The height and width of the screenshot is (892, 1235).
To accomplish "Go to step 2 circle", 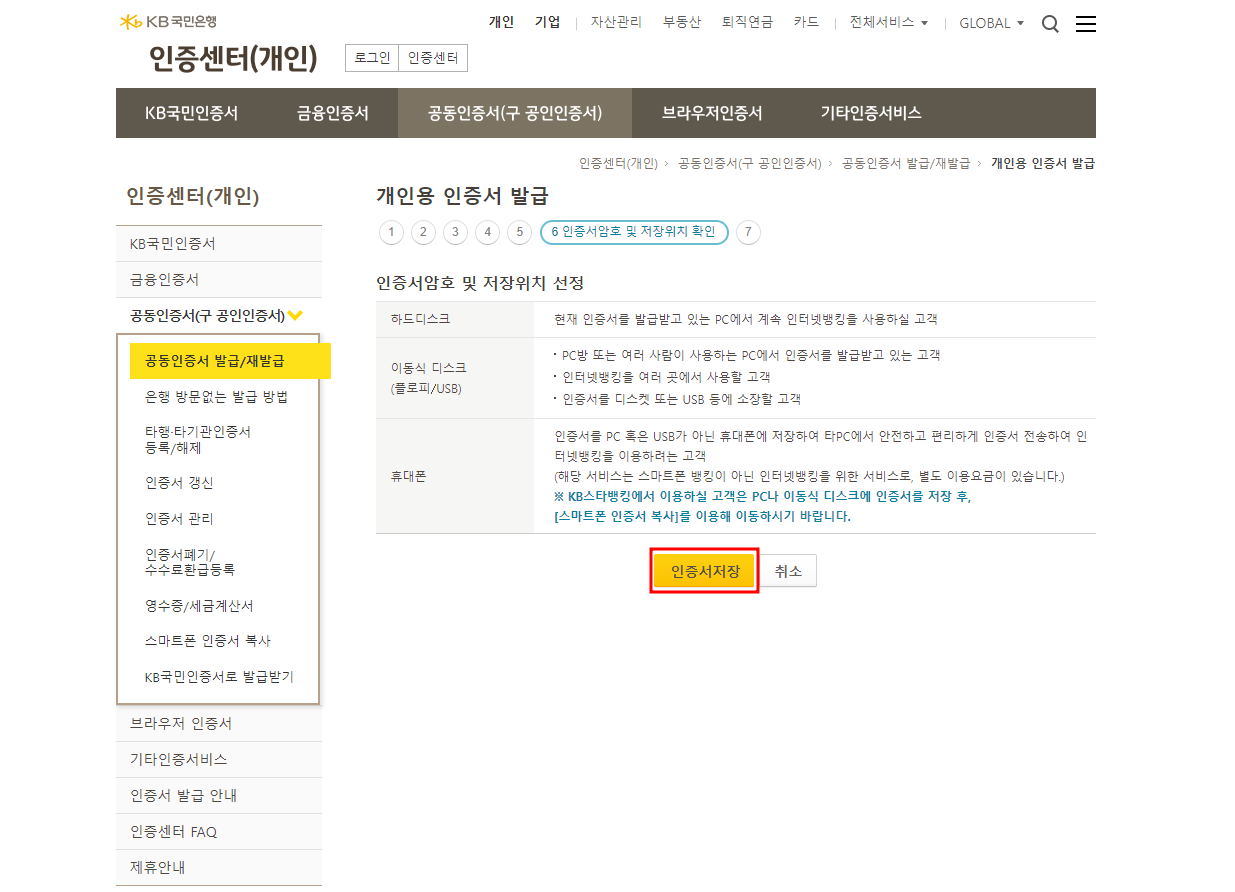I will 423,233.
